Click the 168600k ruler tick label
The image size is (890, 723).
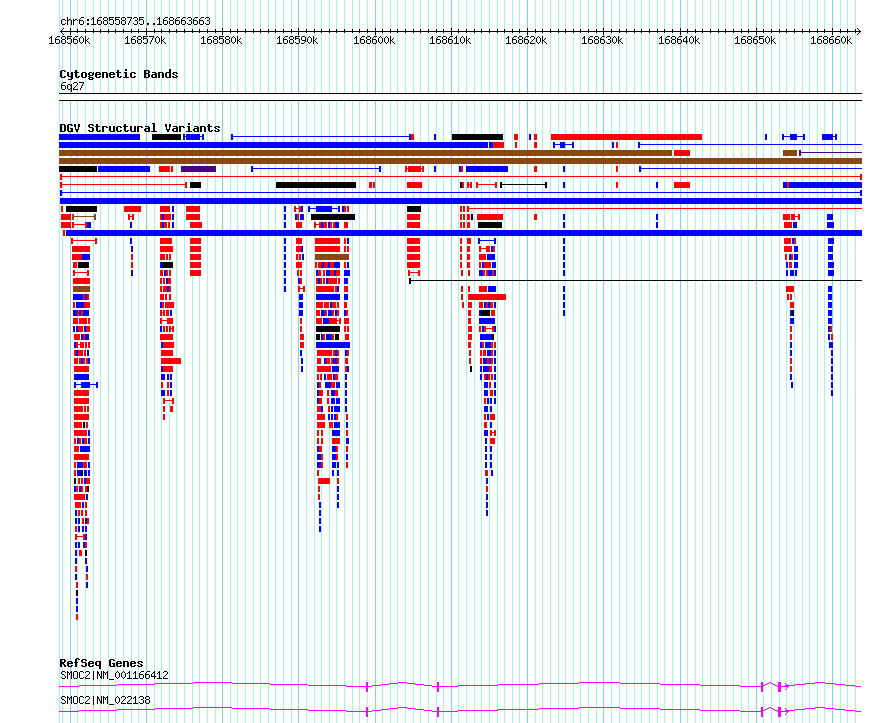(x=374, y=40)
